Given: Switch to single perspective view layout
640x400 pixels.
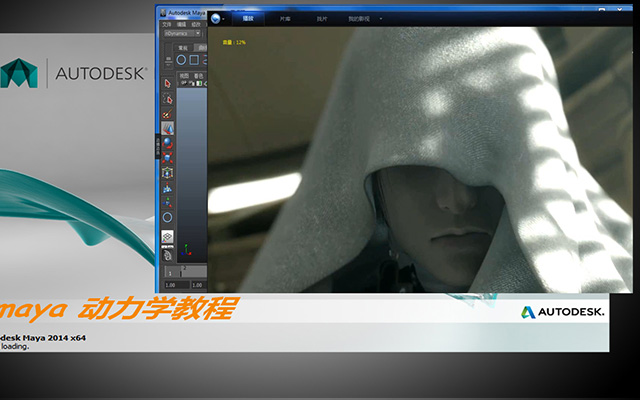Looking at the screenshot, I should tap(167, 236).
